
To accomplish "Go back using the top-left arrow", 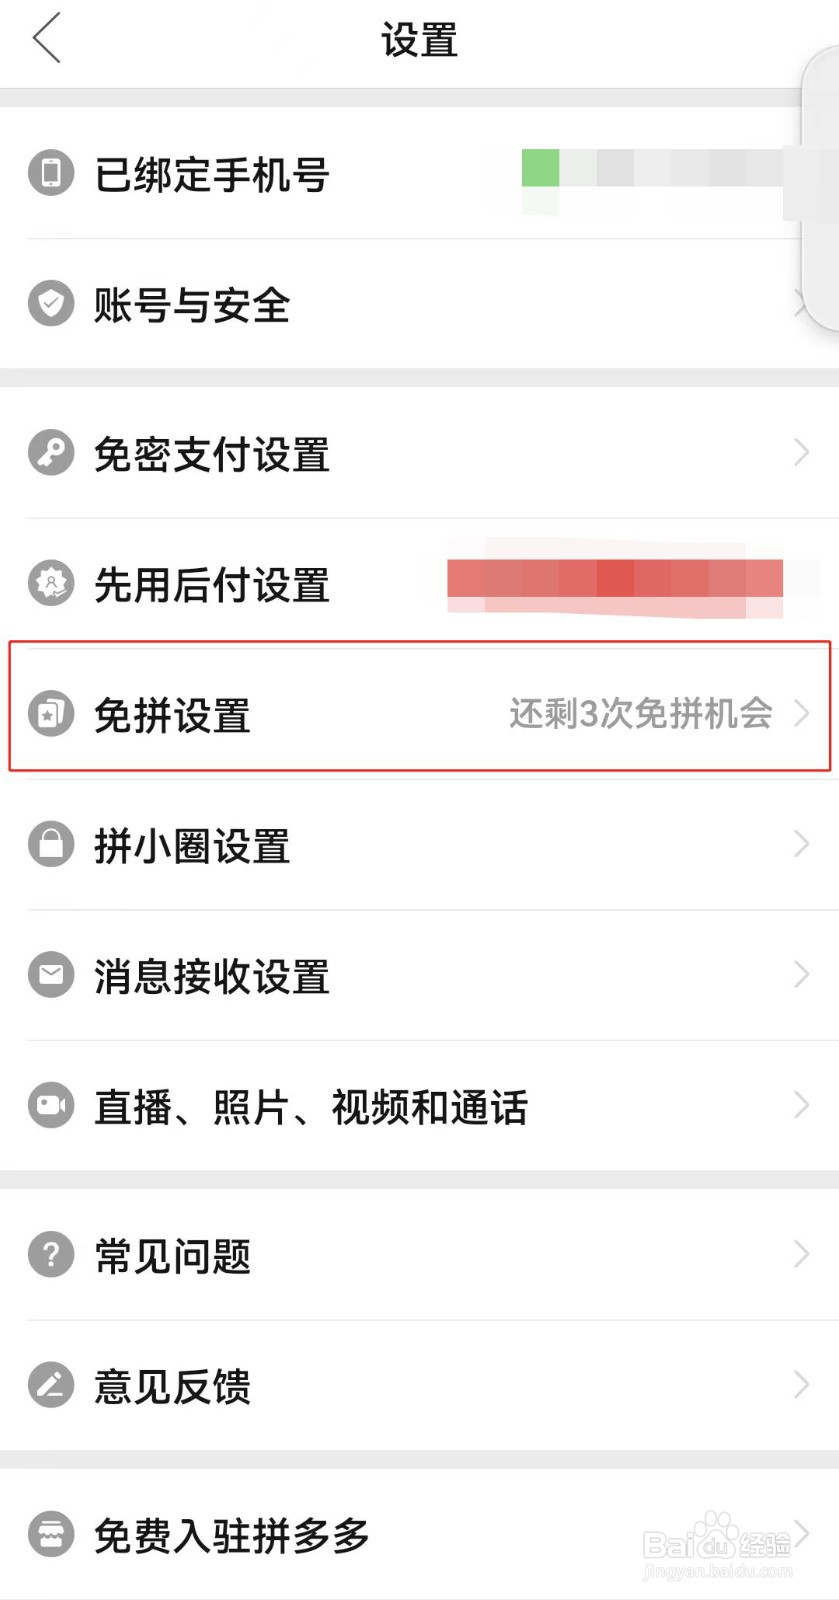I will (46, 38).
